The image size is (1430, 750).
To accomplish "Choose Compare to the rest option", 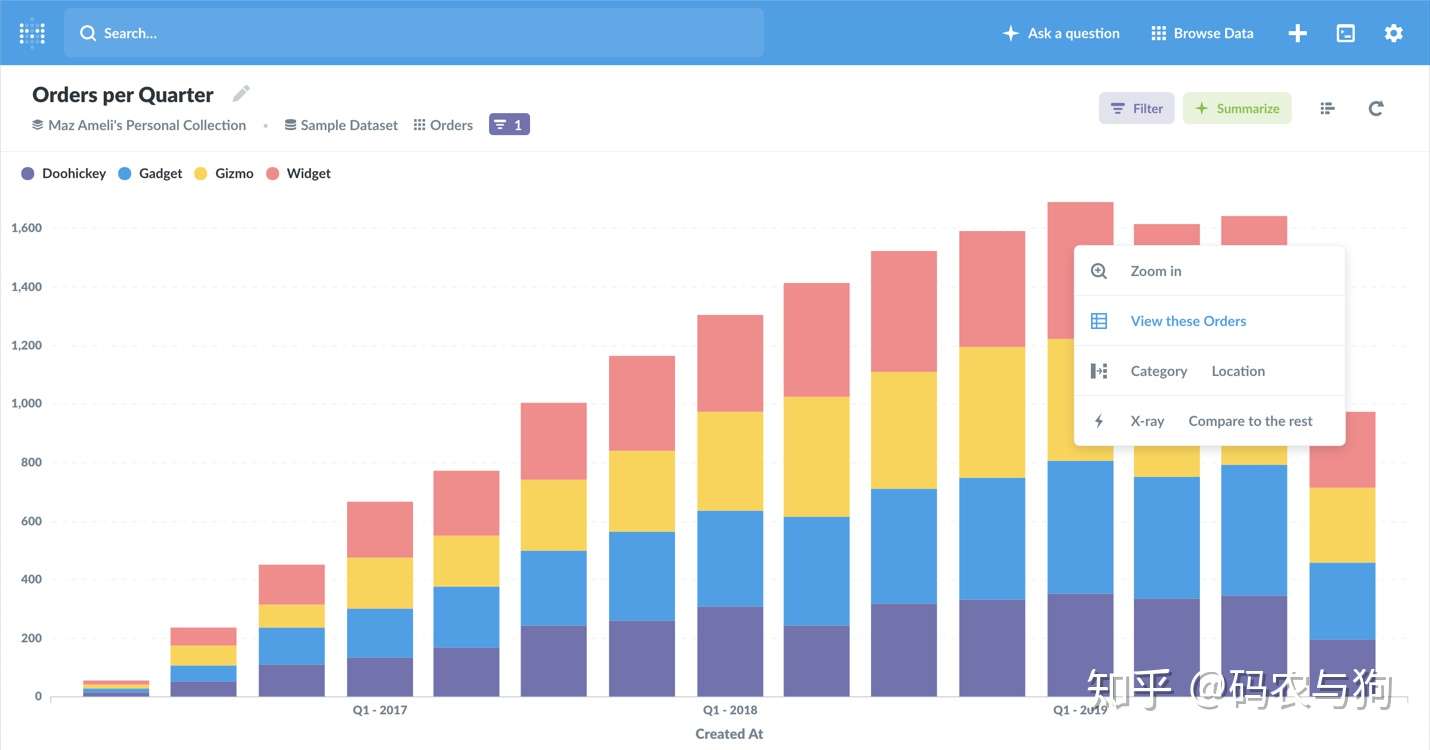I will coord(1250,421).
